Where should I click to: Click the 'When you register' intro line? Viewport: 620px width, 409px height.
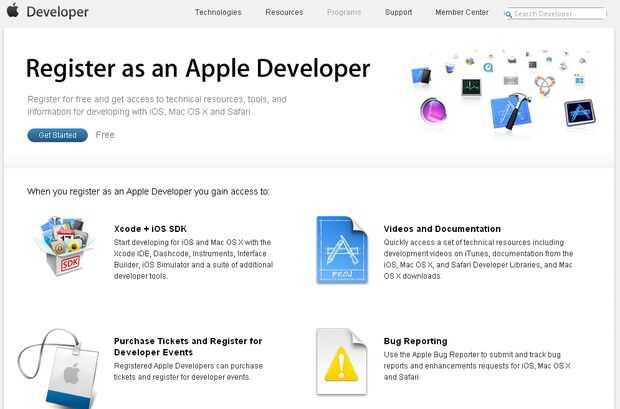(148, 191)
